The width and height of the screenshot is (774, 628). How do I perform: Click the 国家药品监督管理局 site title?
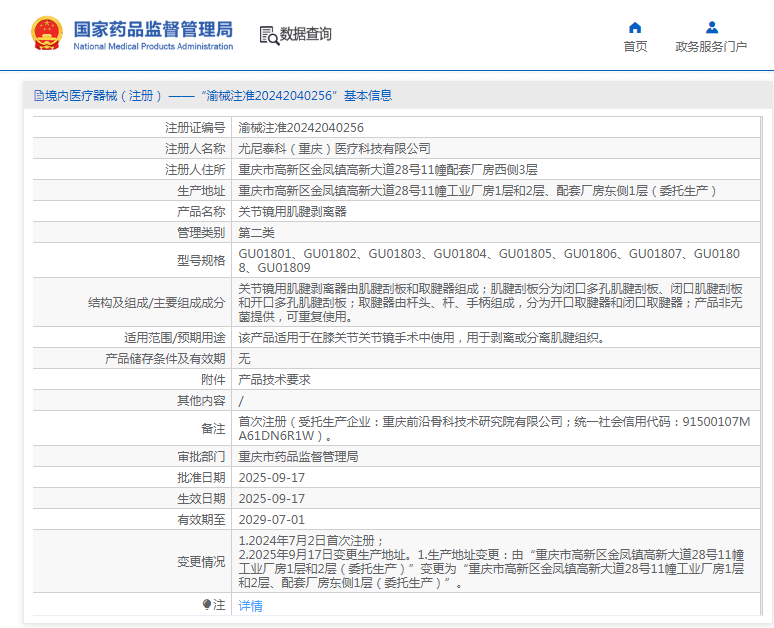[153, 27]
